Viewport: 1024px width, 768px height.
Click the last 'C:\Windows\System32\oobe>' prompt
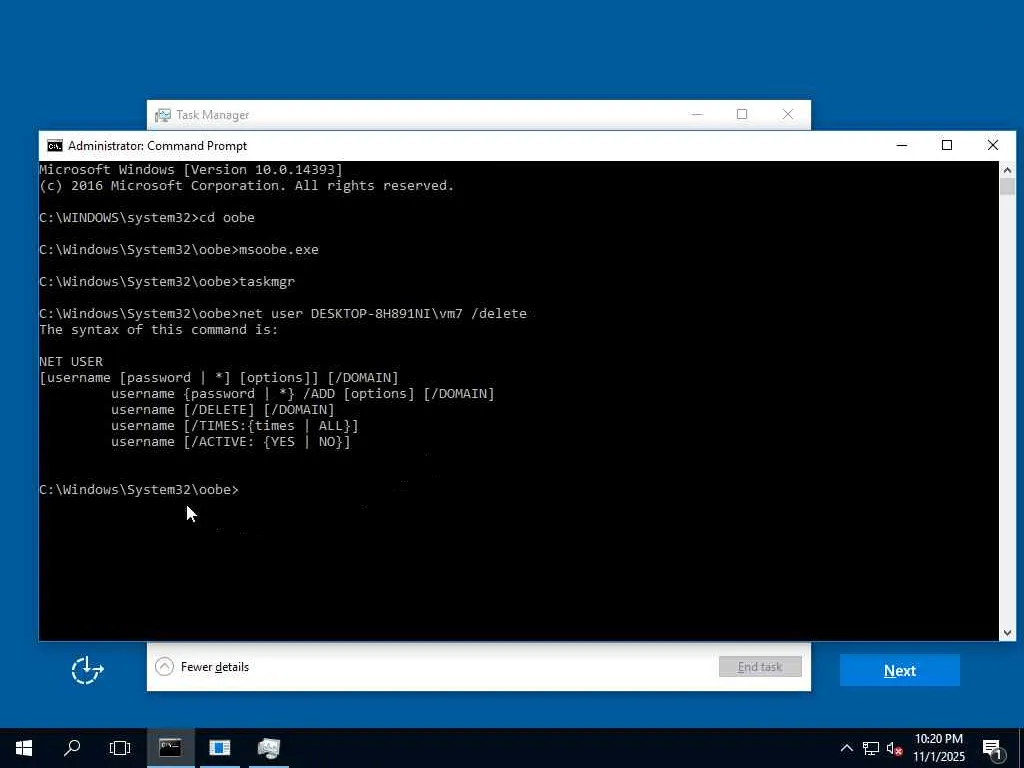point(139,490)
